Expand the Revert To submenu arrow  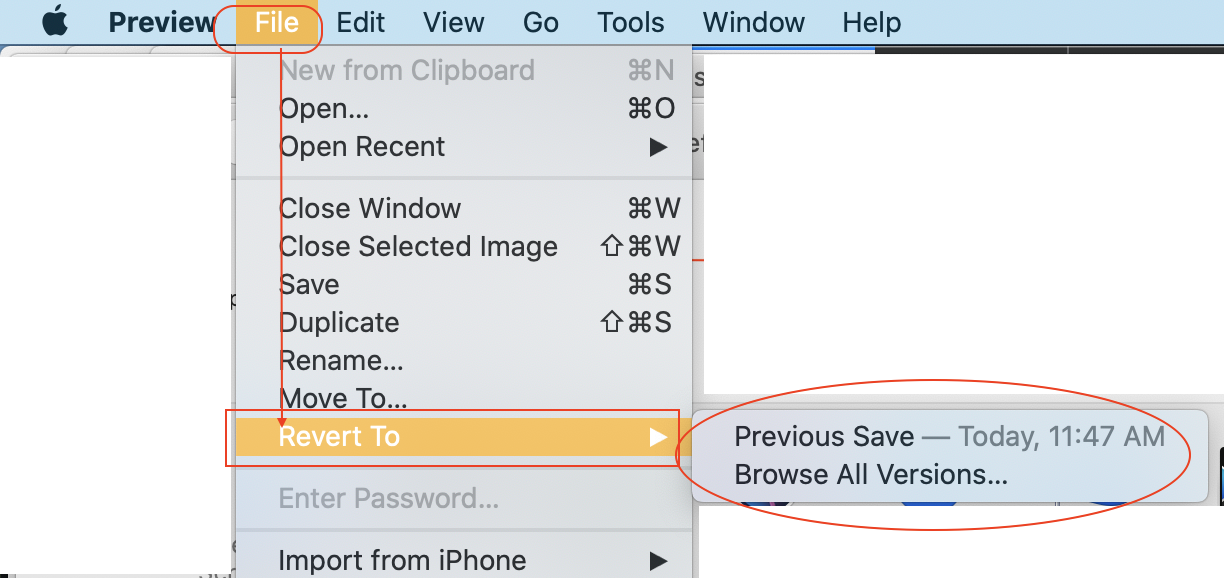[657, 437]
